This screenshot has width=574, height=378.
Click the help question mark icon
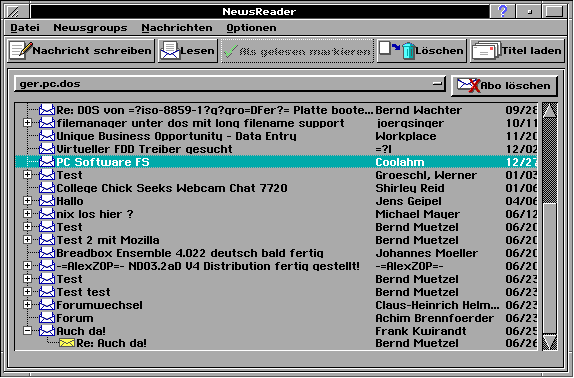click(503, 11)
